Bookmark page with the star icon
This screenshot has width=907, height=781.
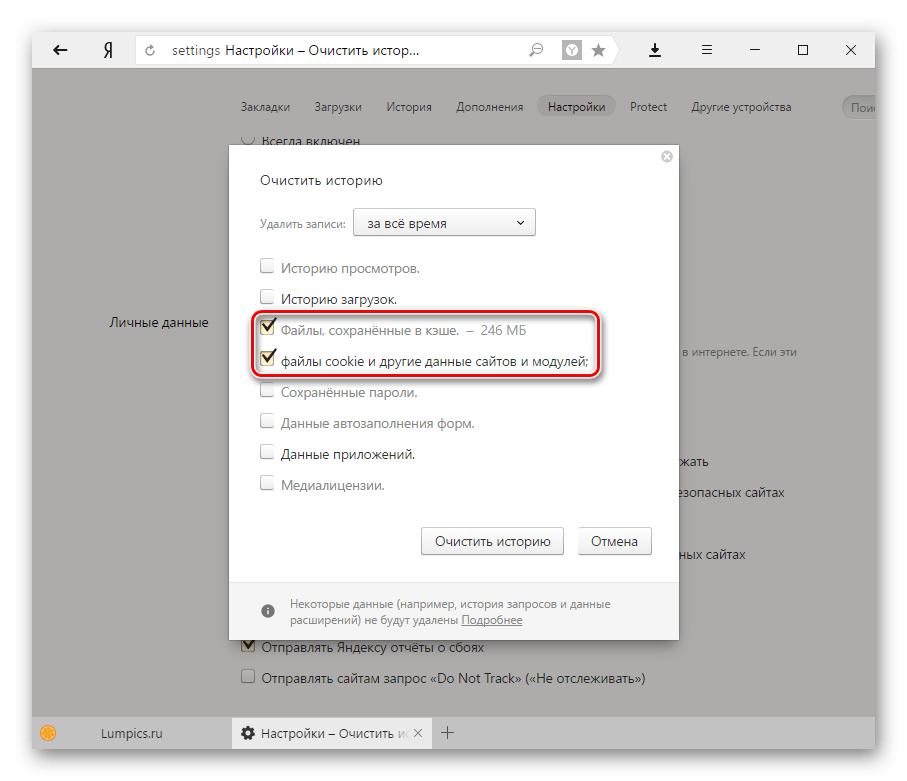click(599, 50)
